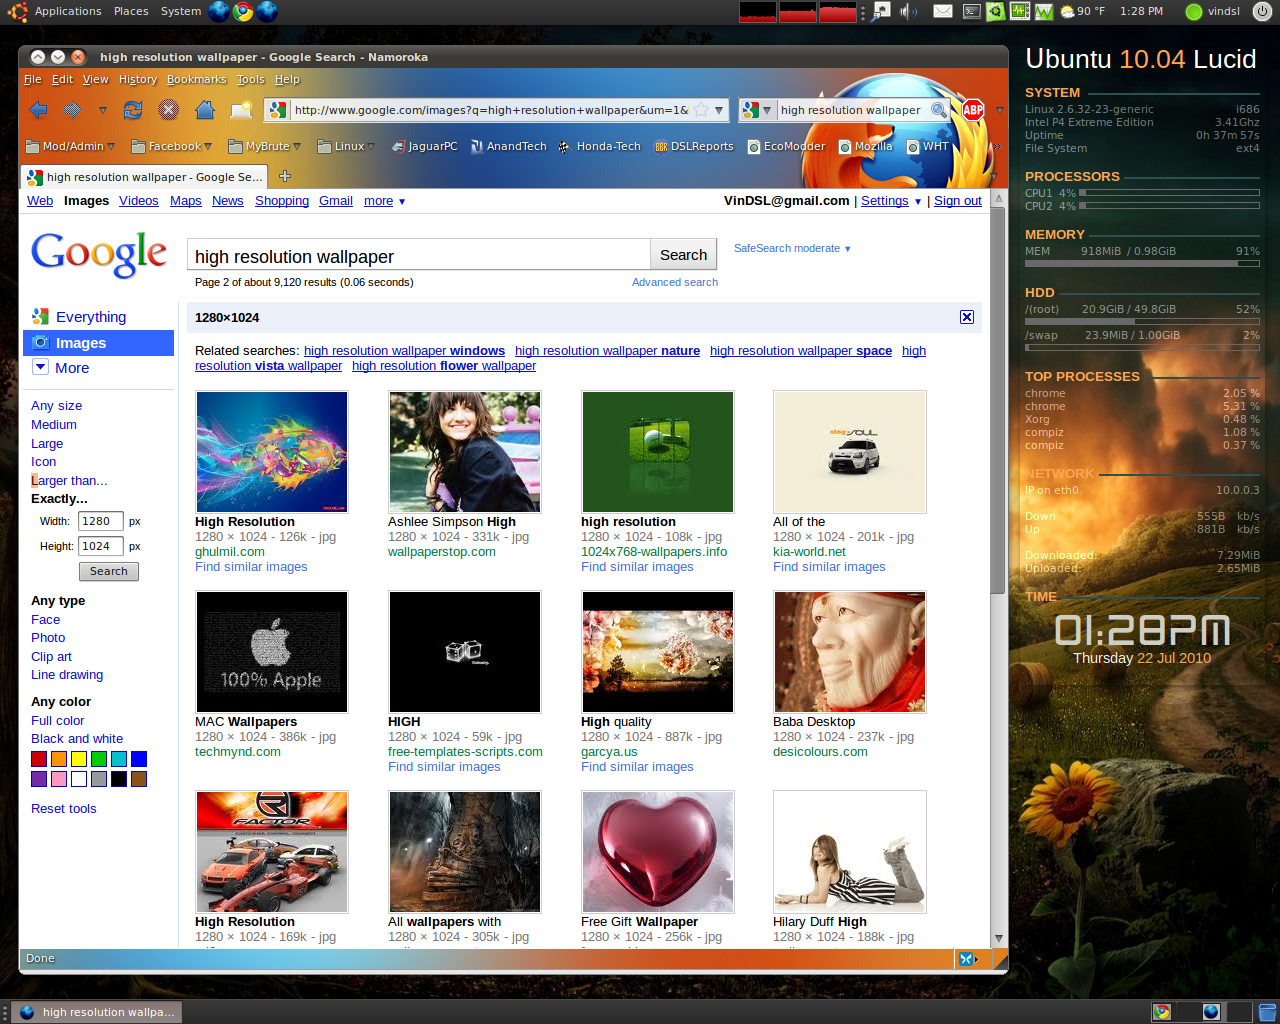The image size is (1280, 1024).
Task: Expand the Google 'more' services dropdown
Action: [384, 201]
